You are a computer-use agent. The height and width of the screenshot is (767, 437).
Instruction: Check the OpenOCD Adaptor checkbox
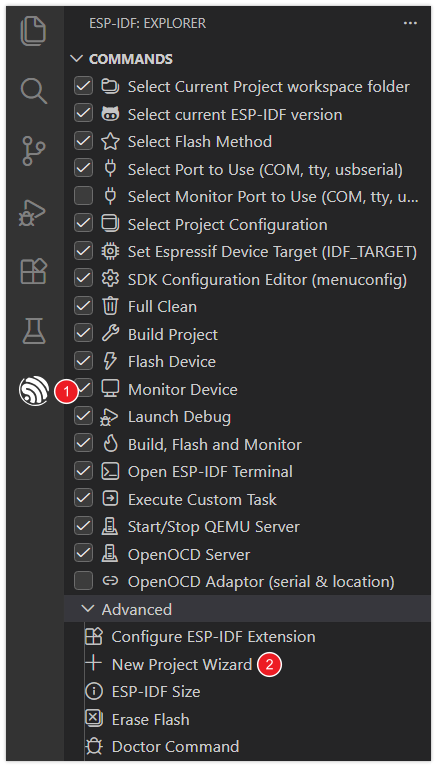83,582
